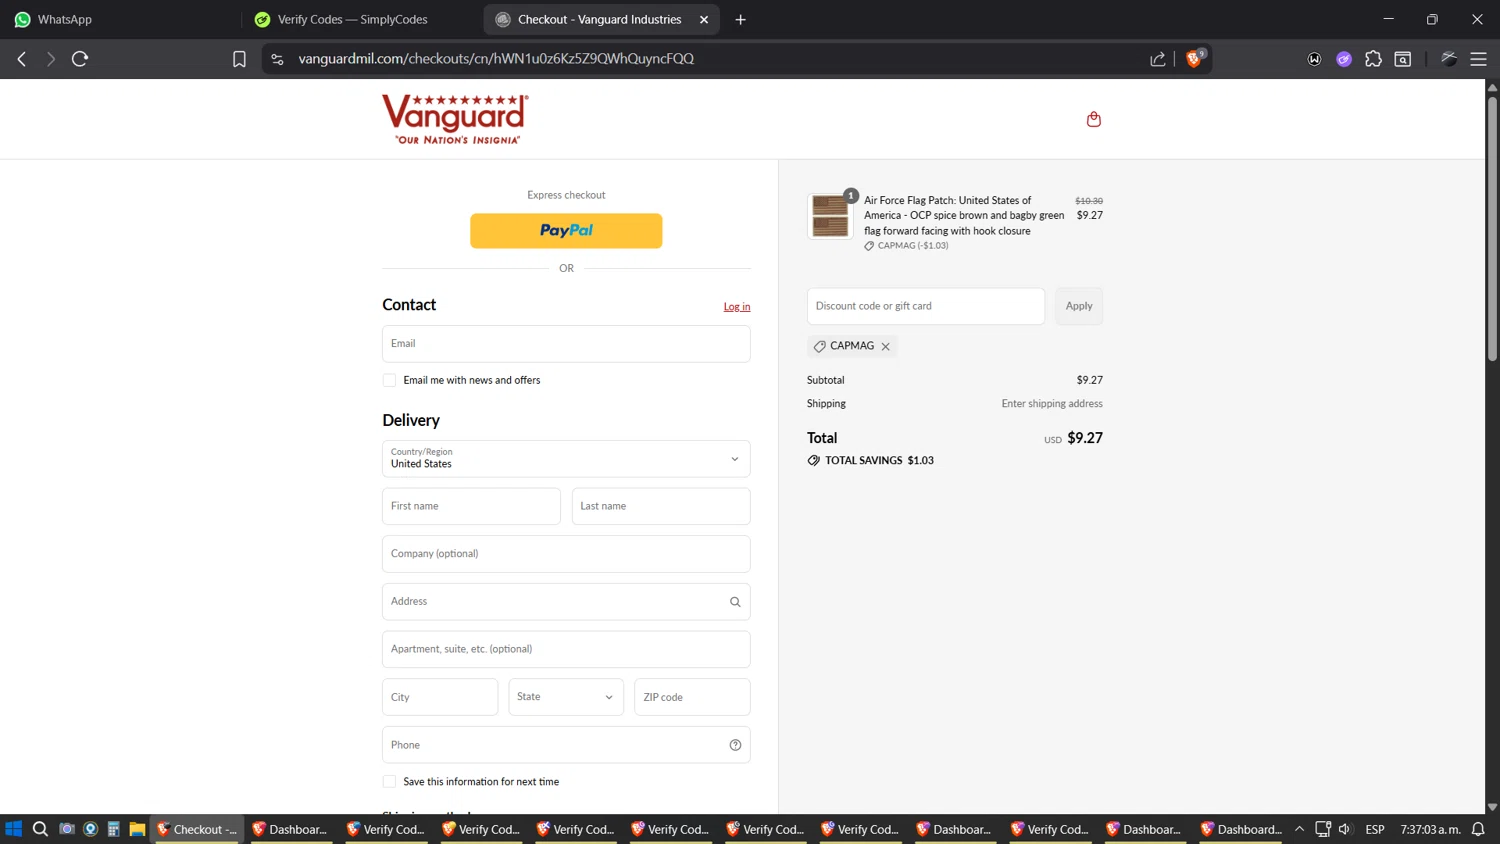Click the Air Force Flag Patch thumbnail

(x=830, y=216)
